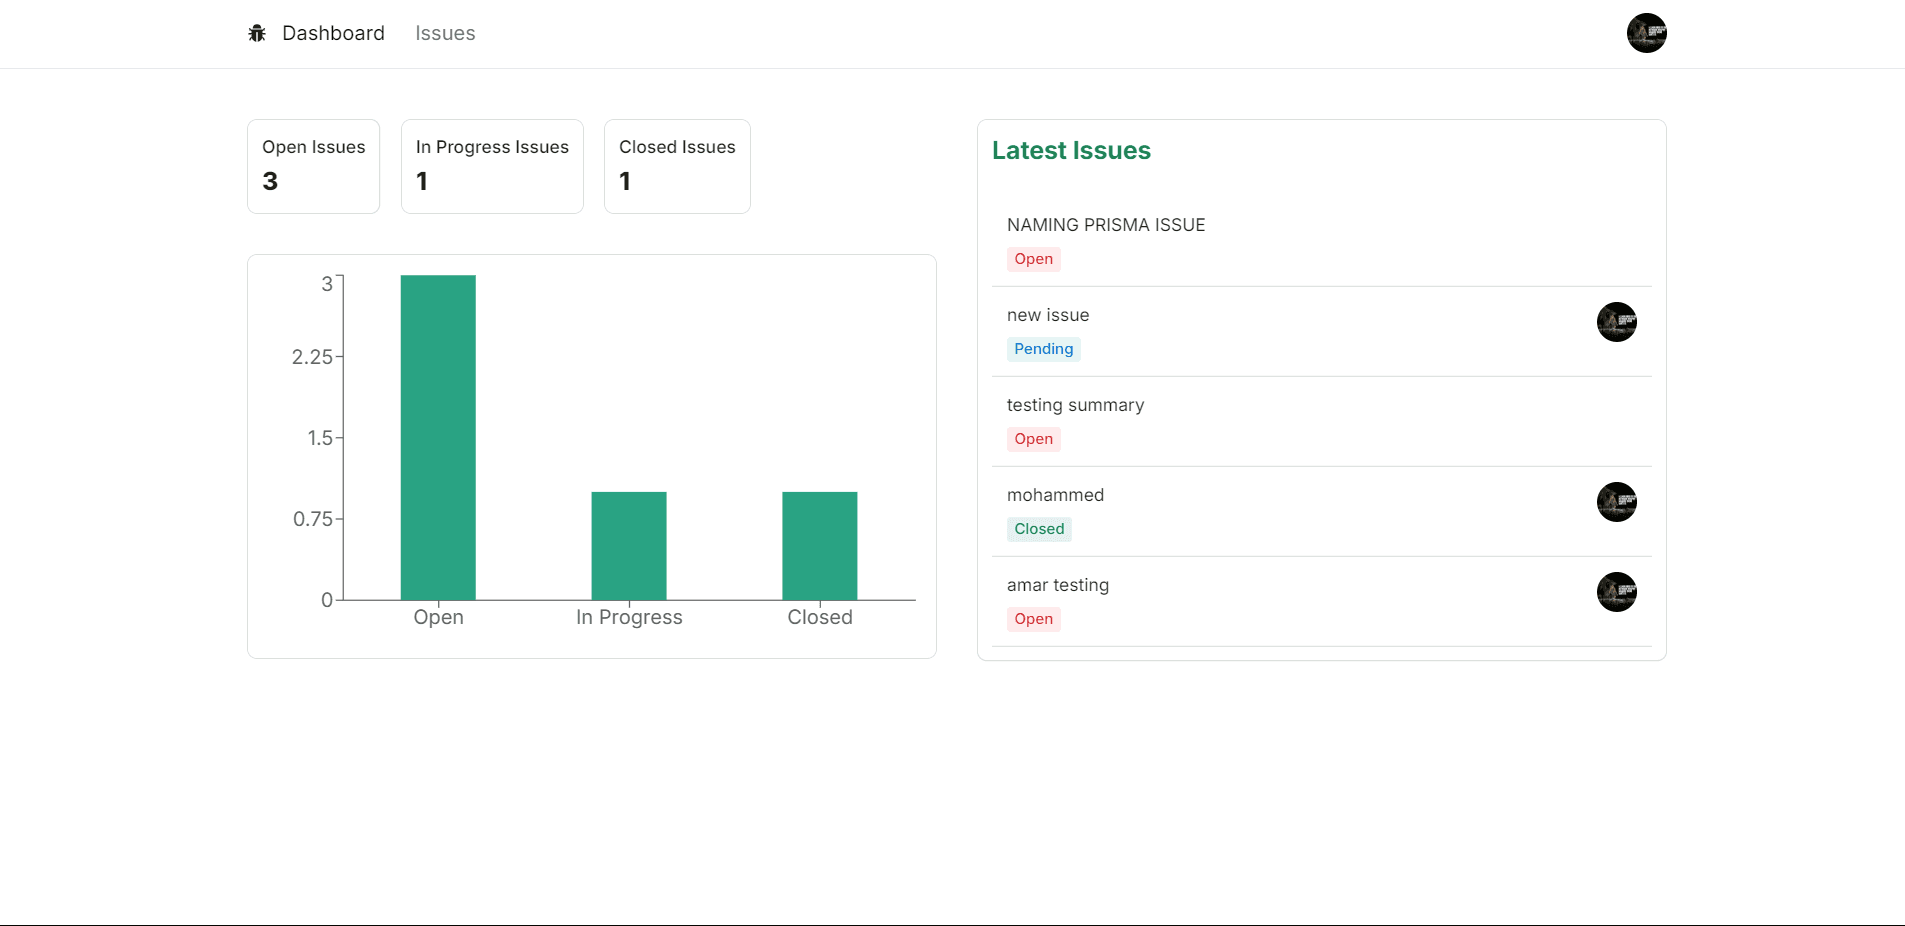Click assignee avatar on 'new issue' row
Viewport: 1905px width, 926px height.
[x=1616, y=322]
